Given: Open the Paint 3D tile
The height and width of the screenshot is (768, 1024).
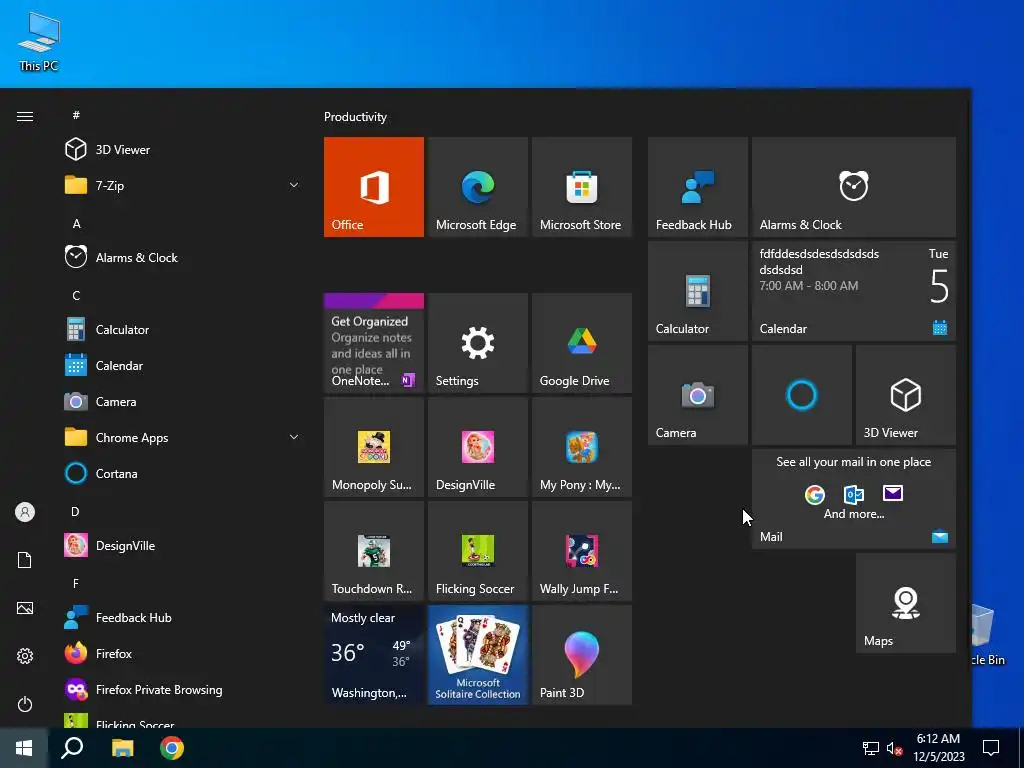Looking at the screenshot, I should [582, 655].
